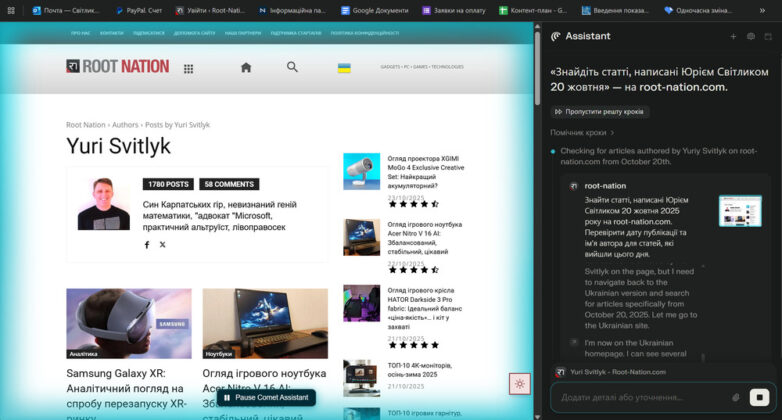Open the Google Документи bookmark
Screen dimensions: 782x420
[375, 10]
